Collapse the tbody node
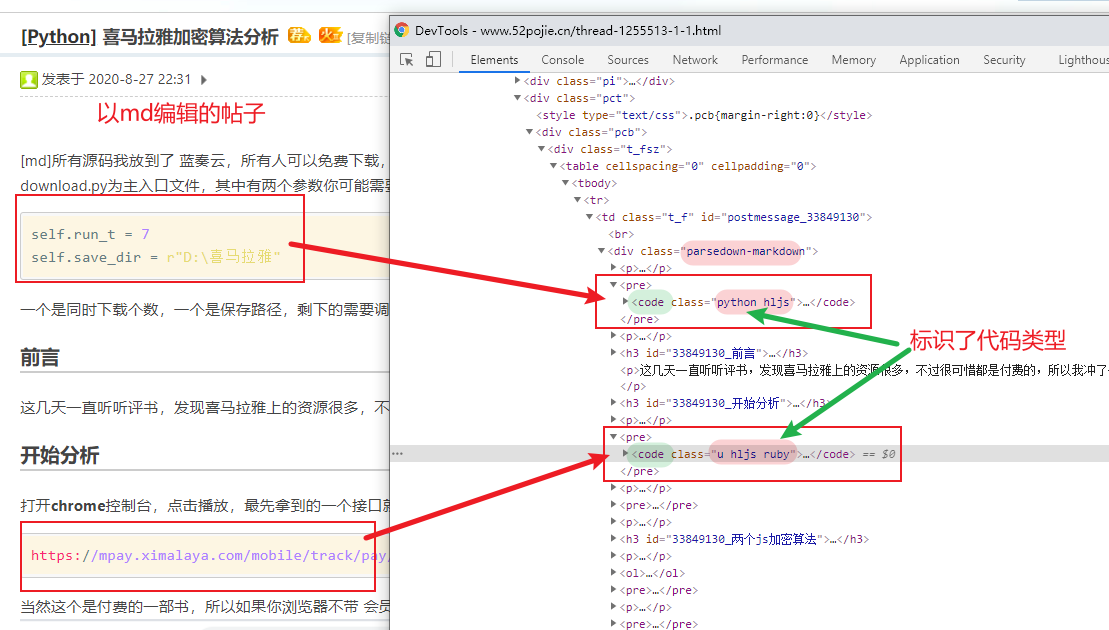Screen dimensions: 1109x630 click(x=565, y=182)
